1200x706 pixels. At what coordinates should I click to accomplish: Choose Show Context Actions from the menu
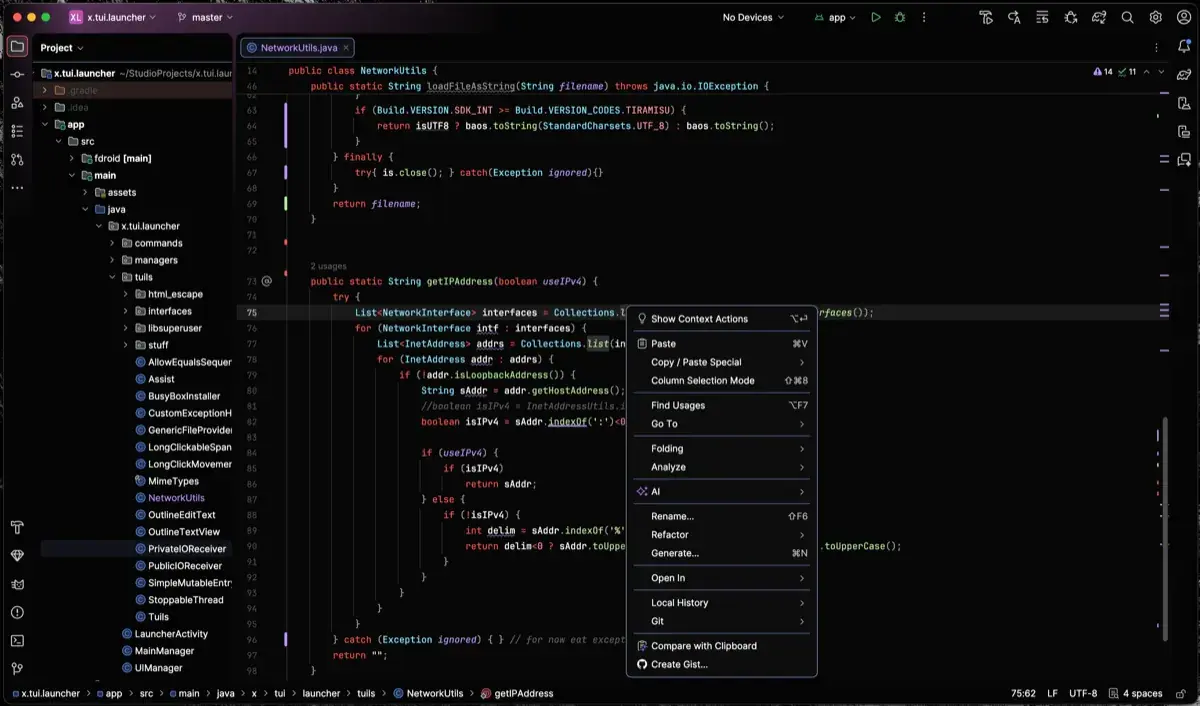[x=721, y=319]
